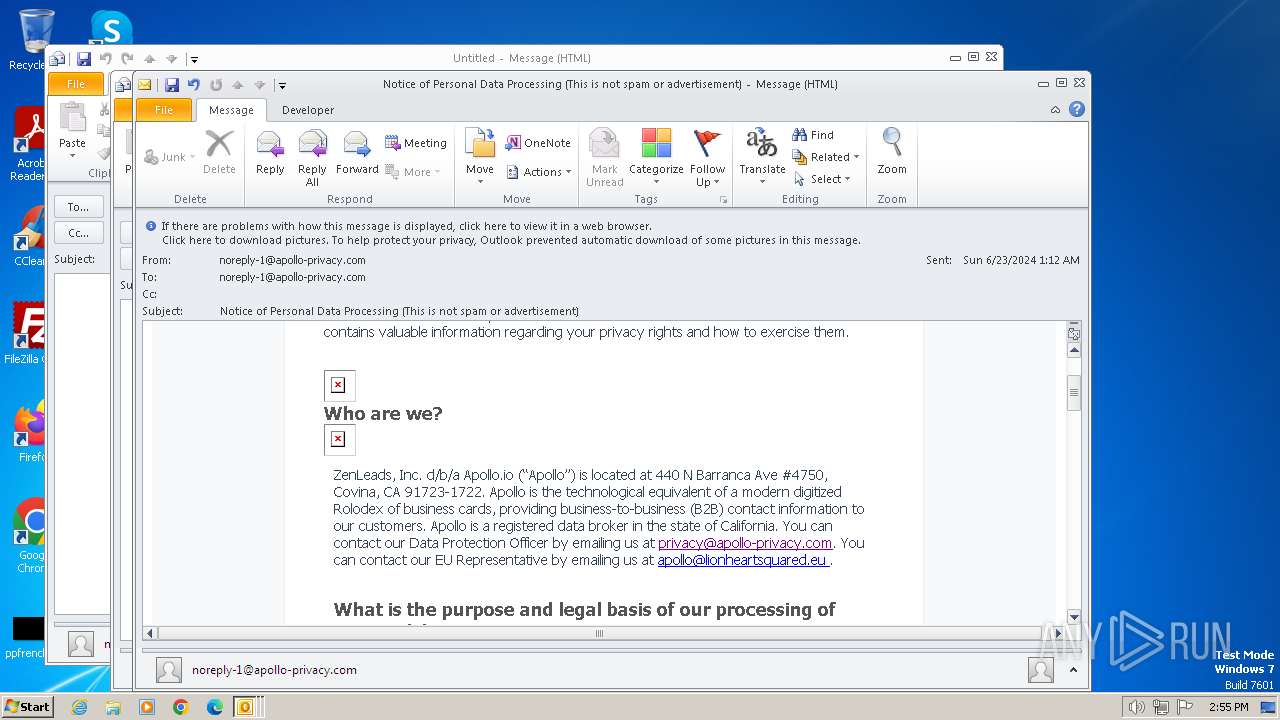Click the blocked picture placeholder above Who are we
1280x720 pixels.
(339, 385)
